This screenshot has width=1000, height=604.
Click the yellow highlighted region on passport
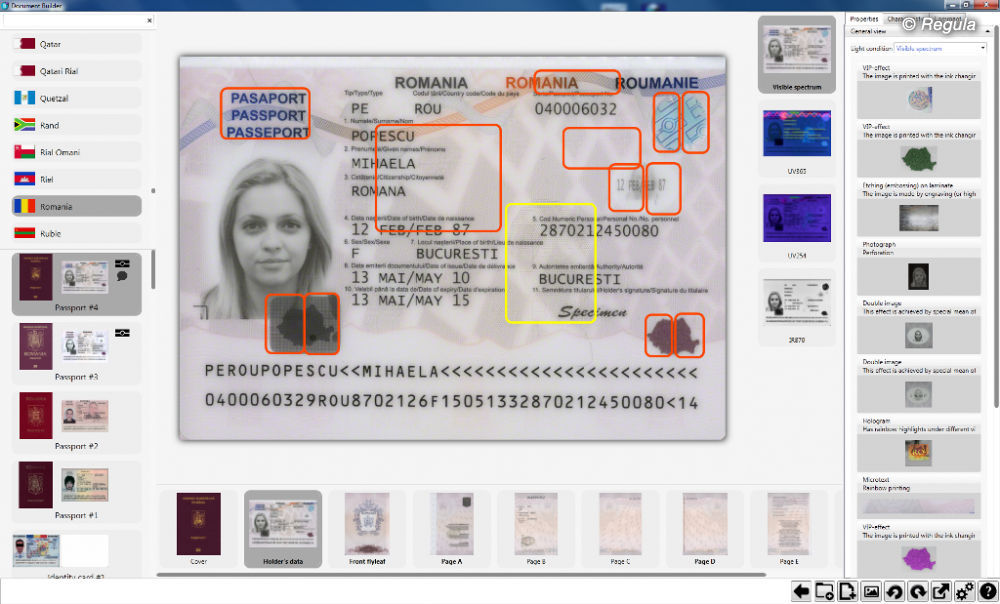pos(550,263)
